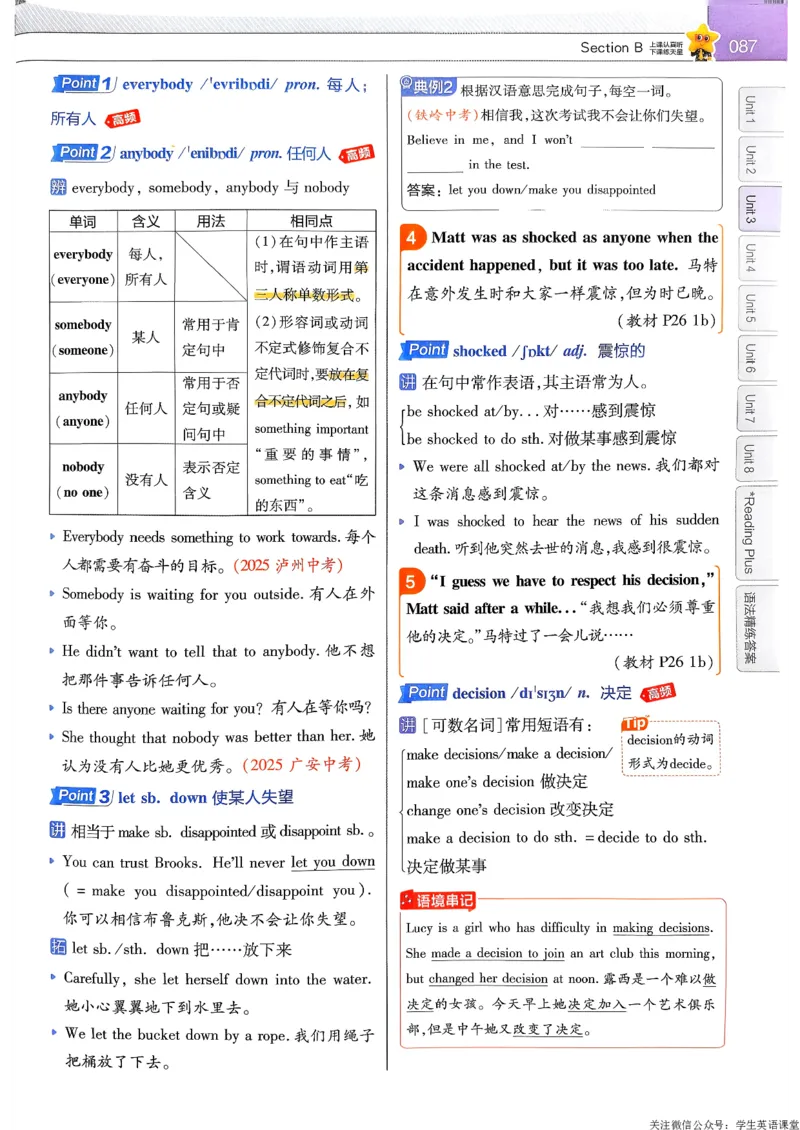Collapse the Point 2 anybody entry
The width and height of the screenshot is (800, 1130).
click(x=79, y=152)
